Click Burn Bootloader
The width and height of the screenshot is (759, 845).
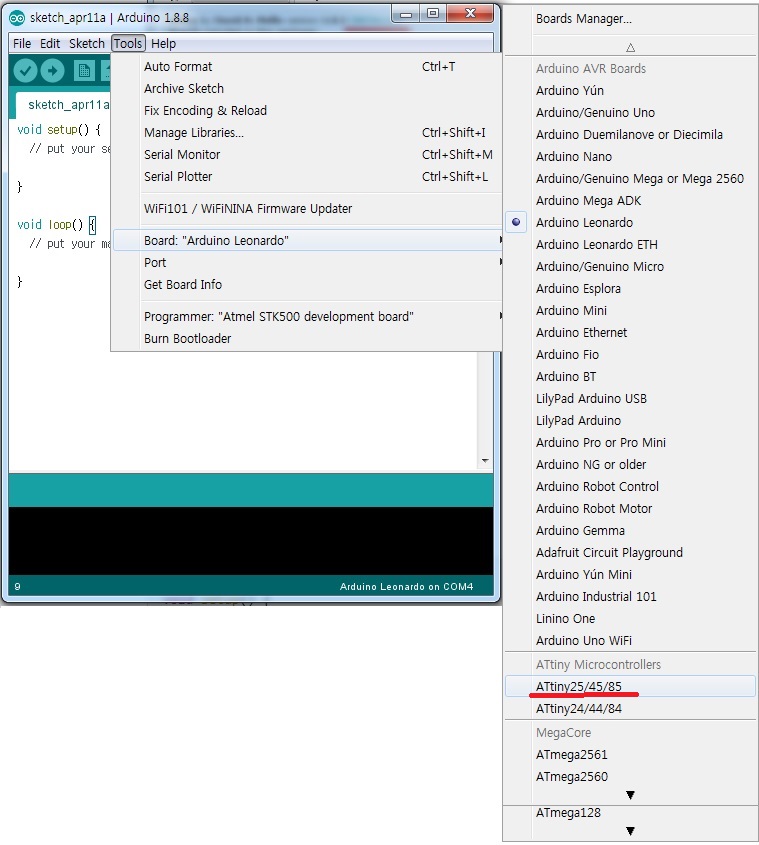click(x=307, y=338)
